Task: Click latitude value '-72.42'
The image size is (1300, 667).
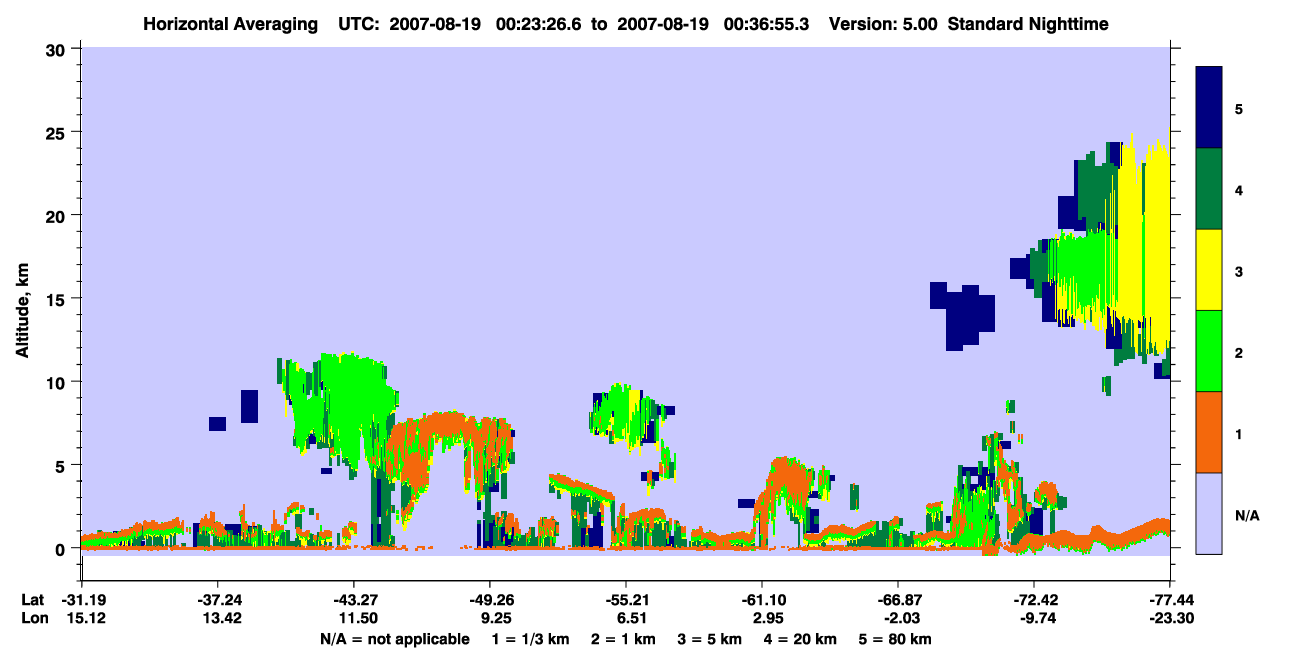Action: tap(1034, 600)
